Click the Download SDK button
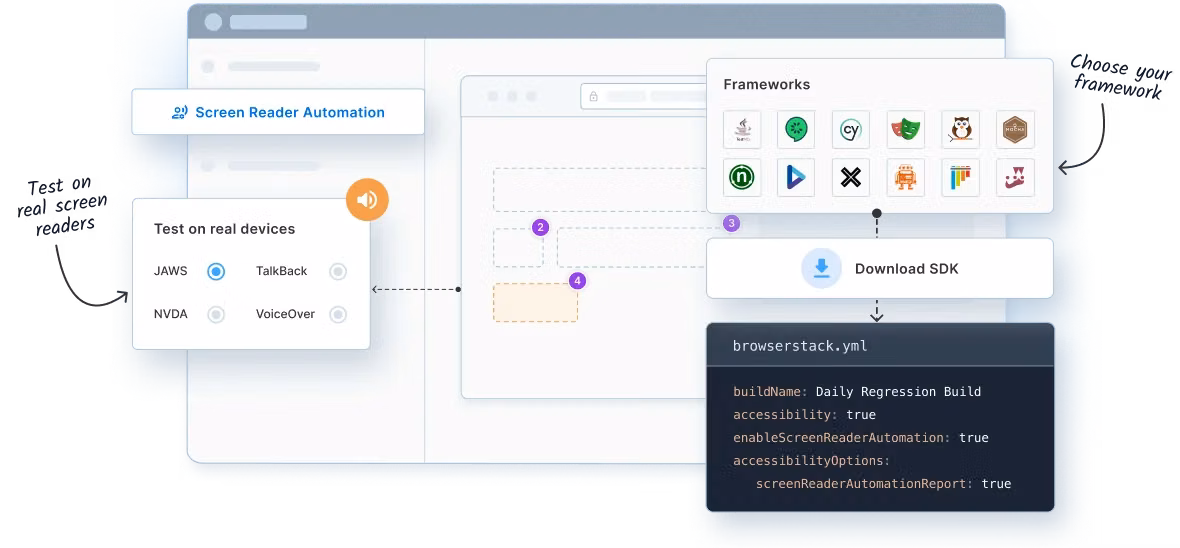This screenshot has height=548, width=1180. pyautogui.click(x=880, y=268)
